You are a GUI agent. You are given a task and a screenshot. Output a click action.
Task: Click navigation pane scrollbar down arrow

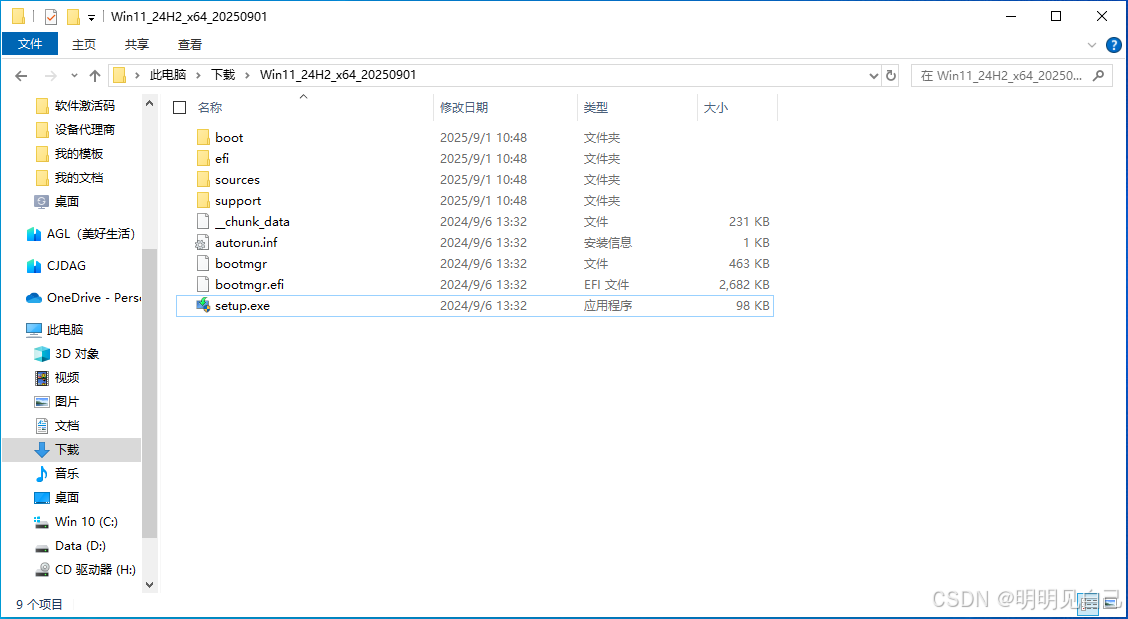tap(150, 584)
